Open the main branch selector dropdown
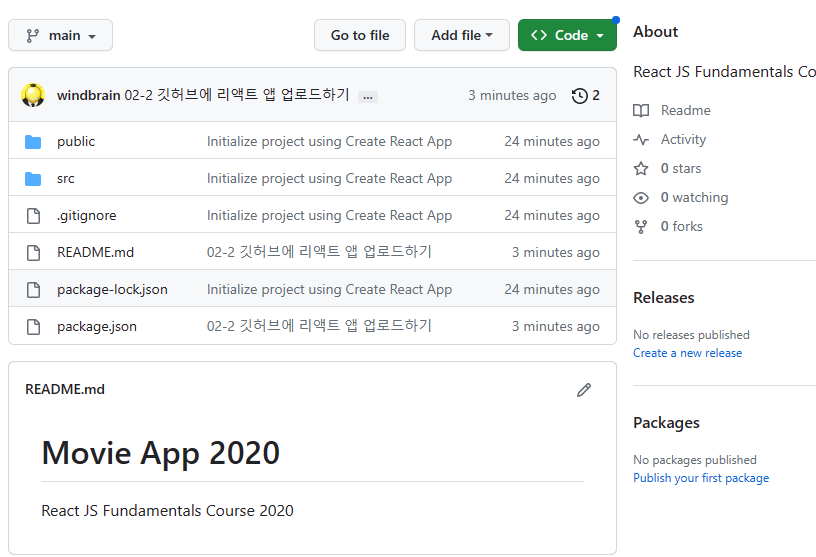The width and height of the screenshot is (816, 557). tap(60, 35)
